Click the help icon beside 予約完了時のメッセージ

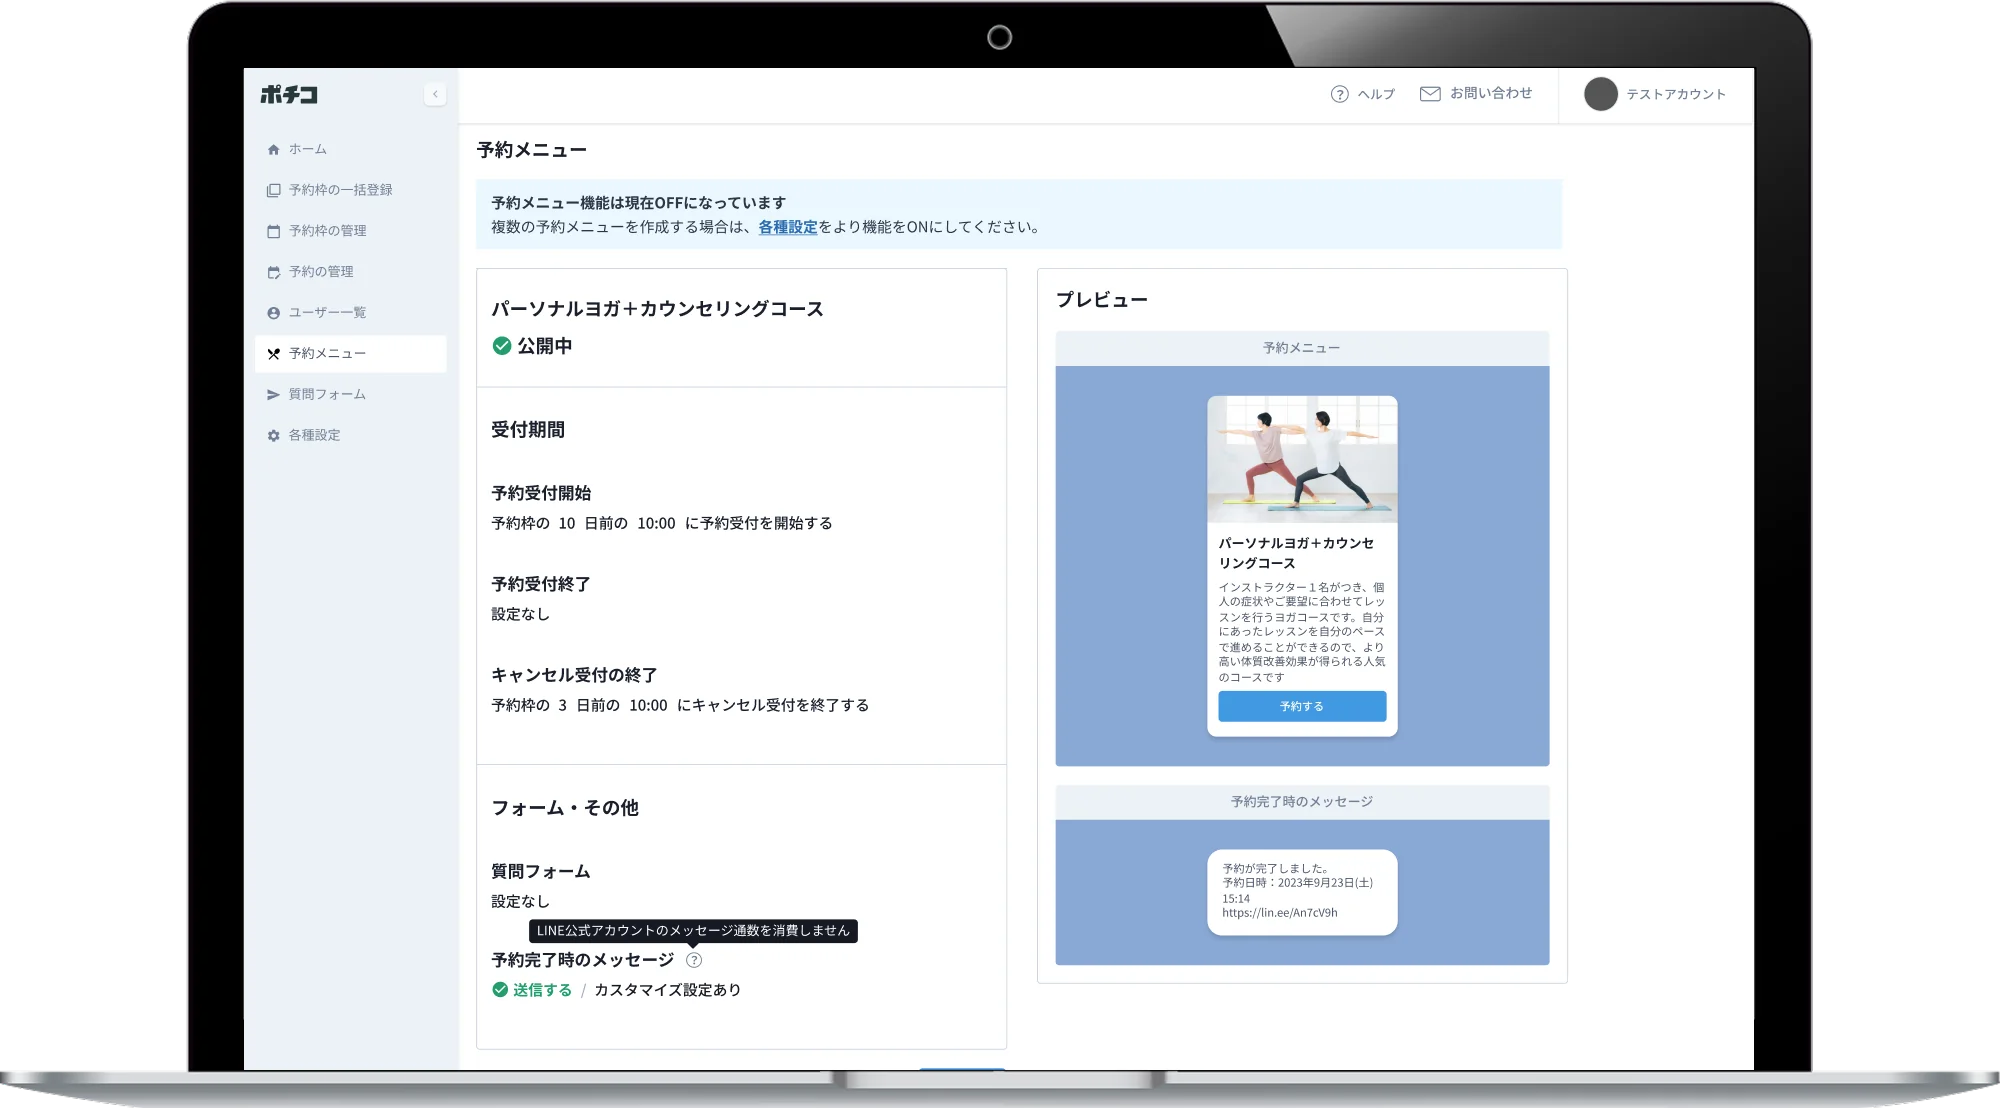[694, 960]
